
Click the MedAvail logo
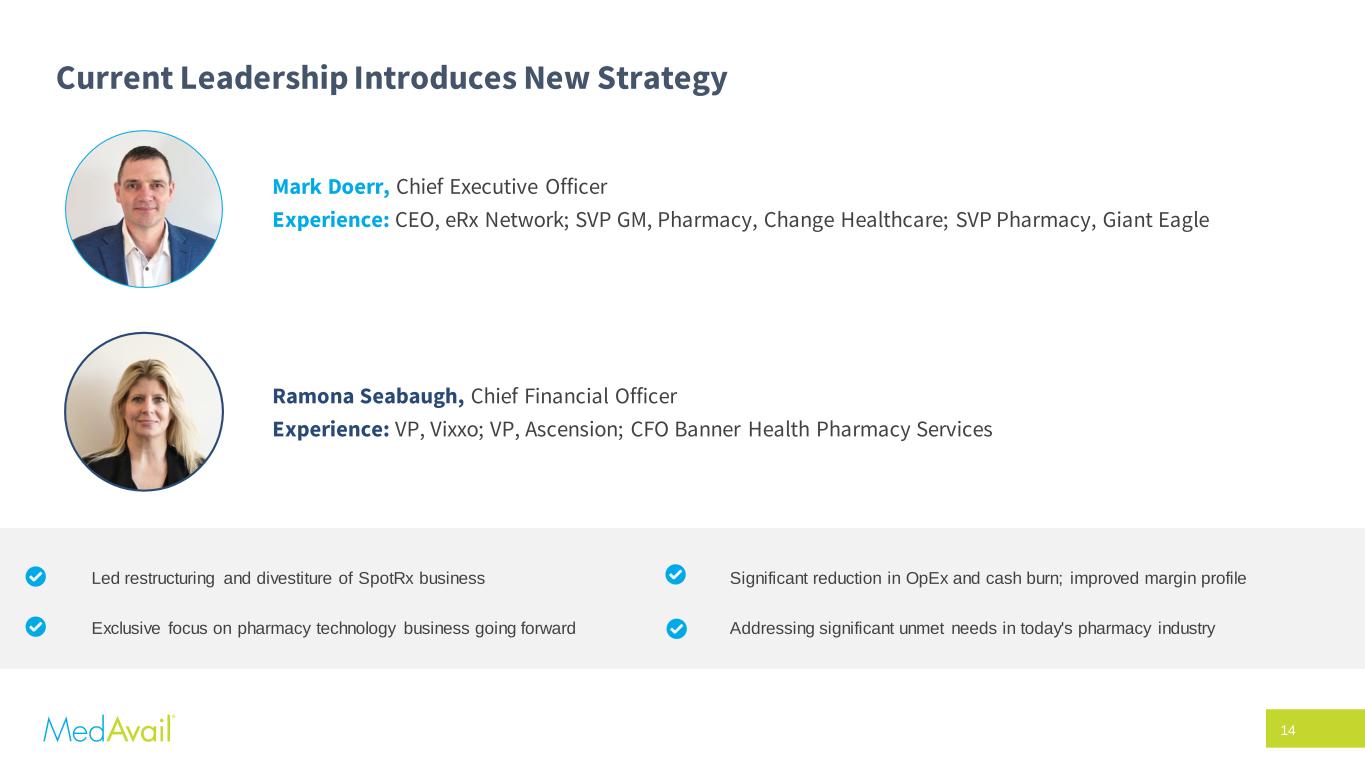109,728
